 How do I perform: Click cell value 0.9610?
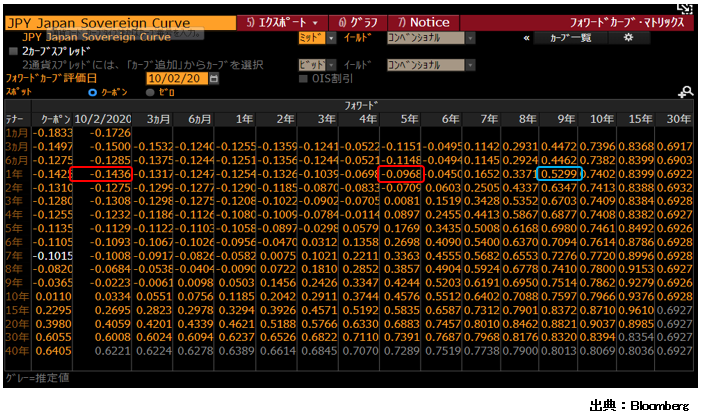tap(636, 310)
